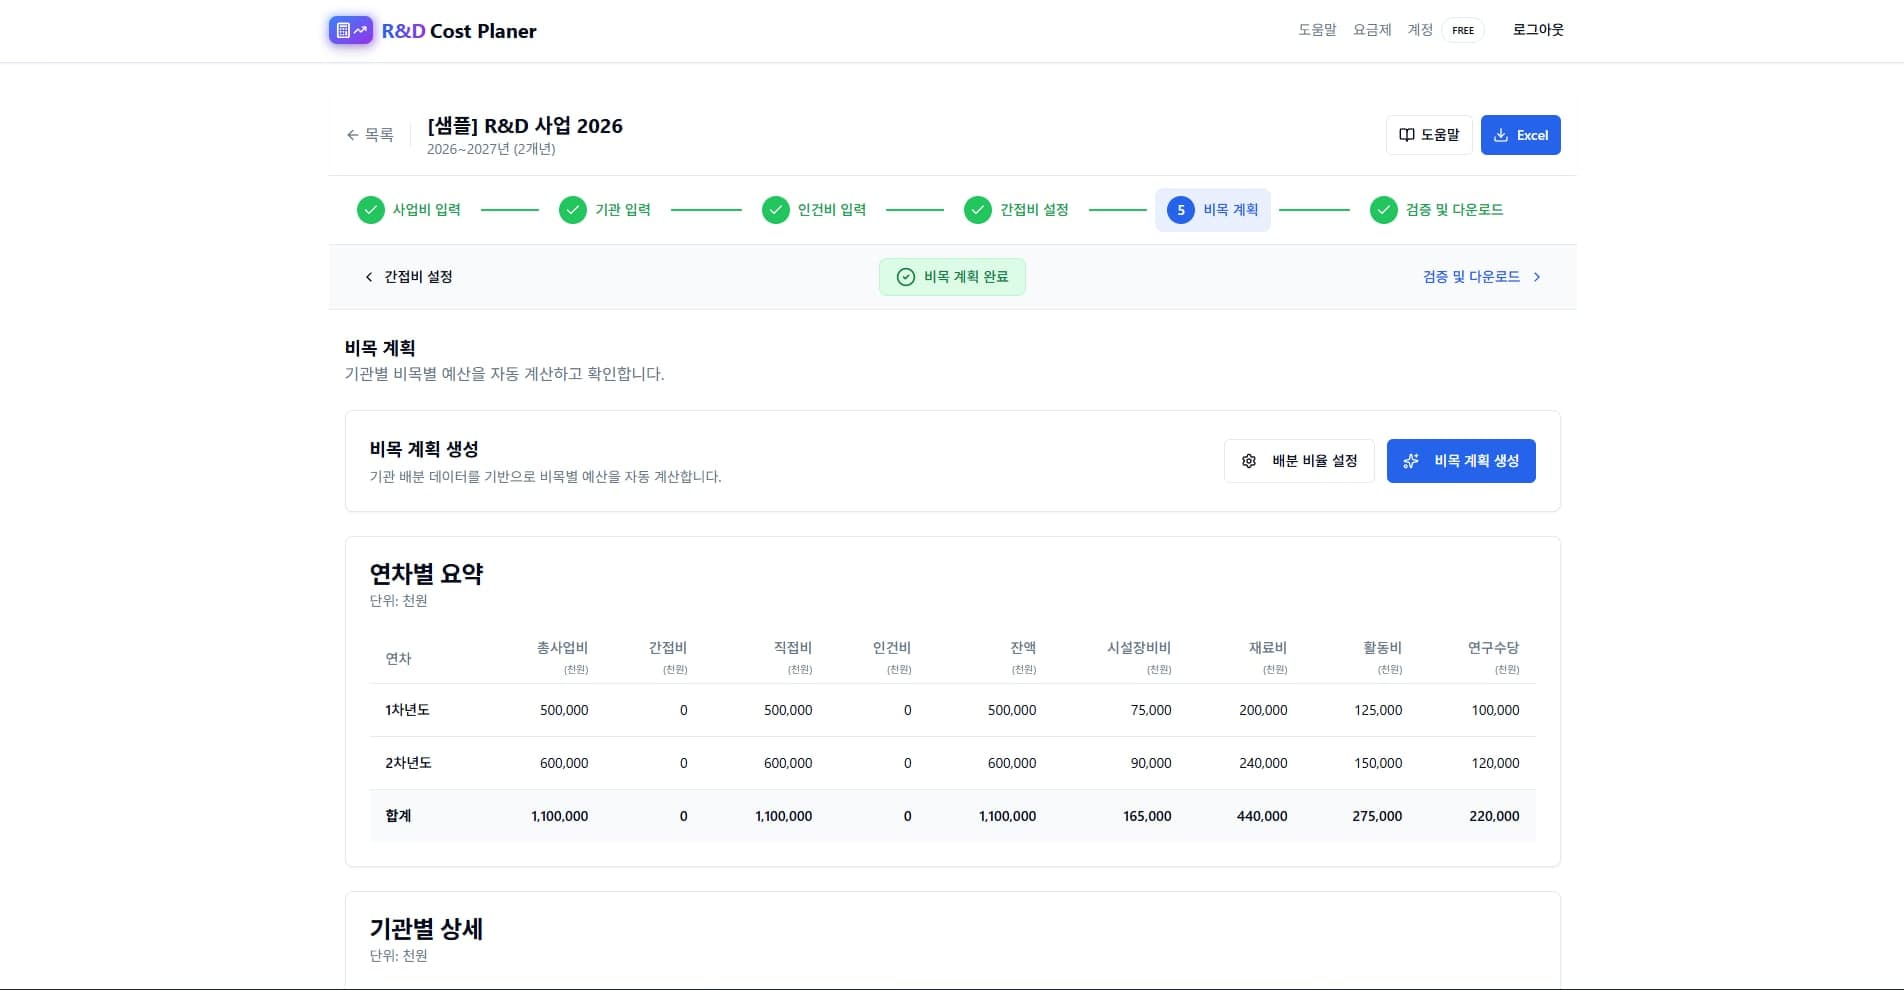Click the check circle in 비목 계획 완료 badge

[906, 277]
